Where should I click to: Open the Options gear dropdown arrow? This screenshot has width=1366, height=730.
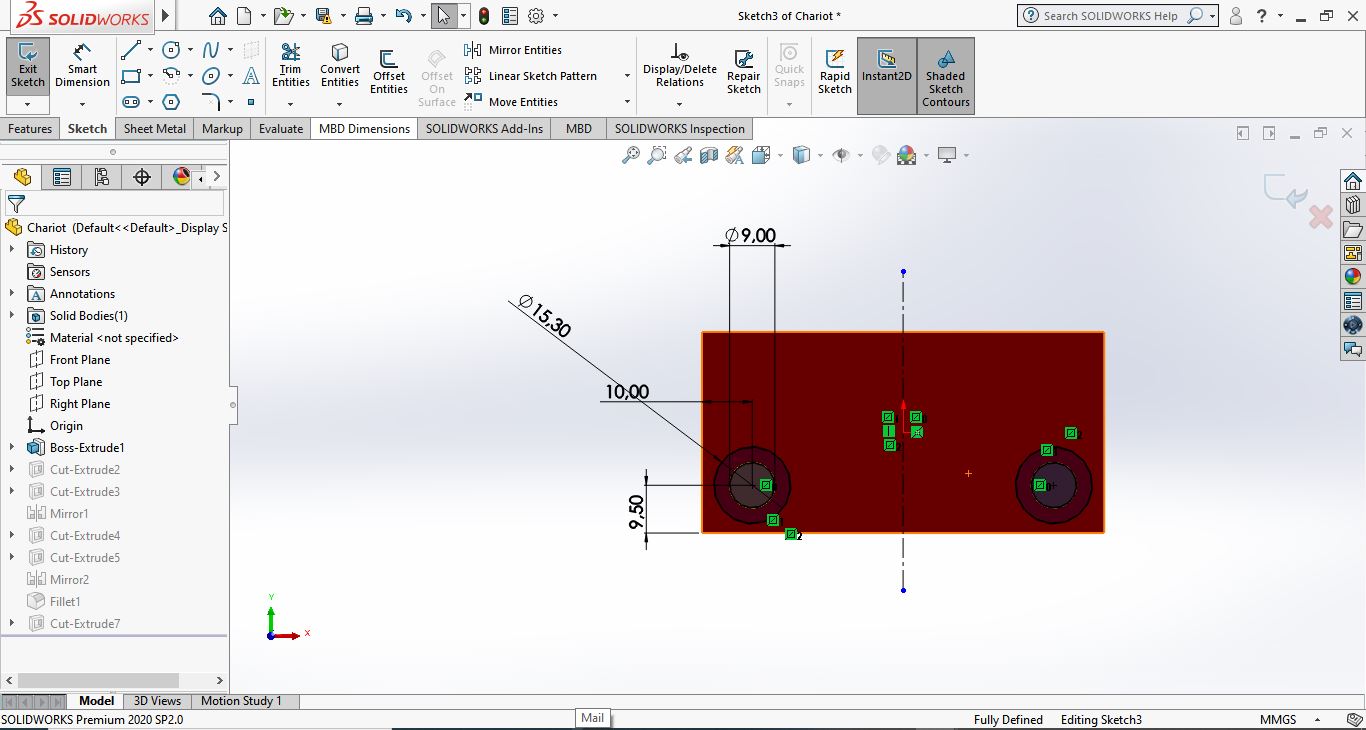[555, 16]
